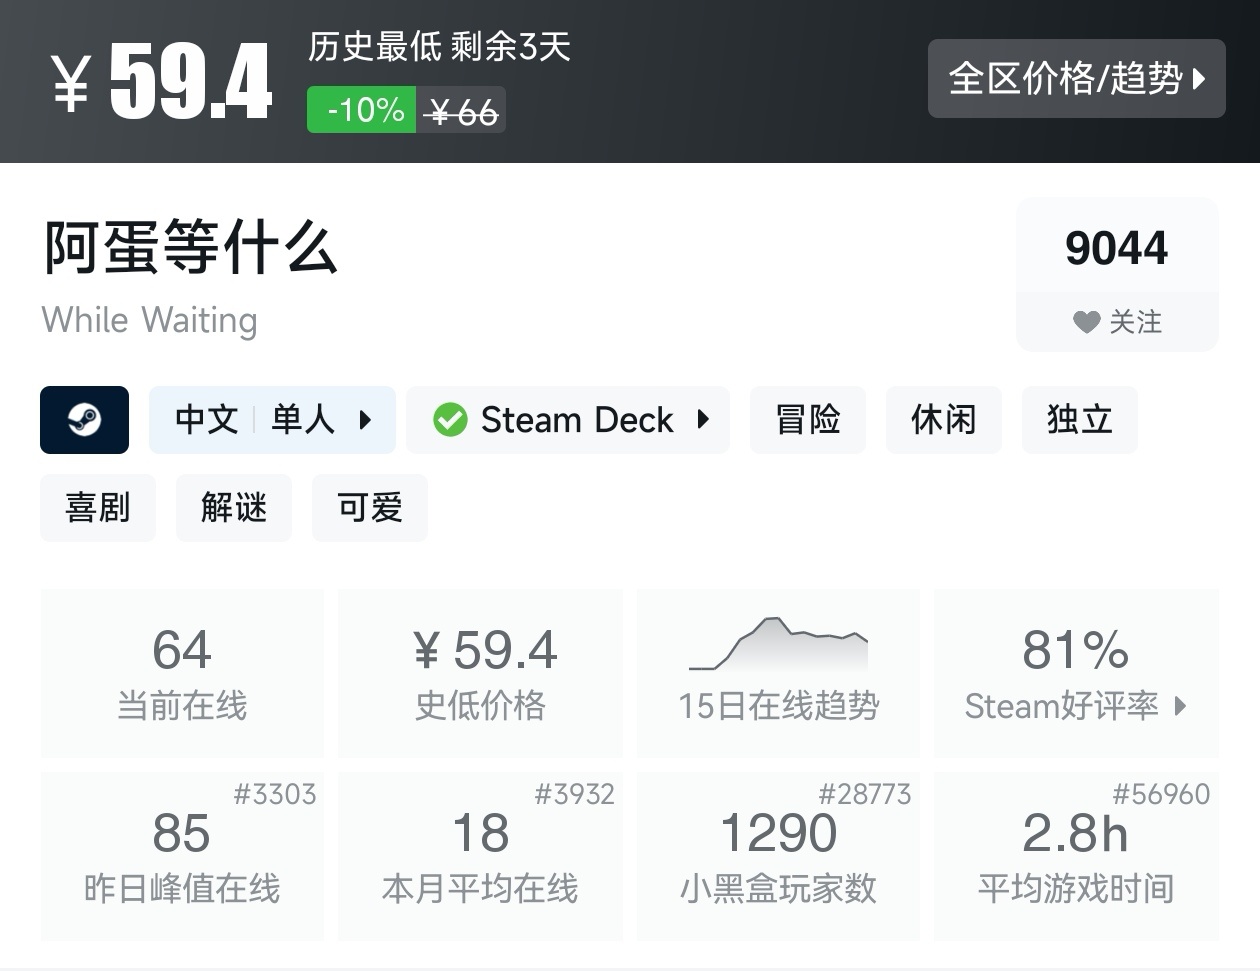
Task: Click the -10% discount badge
Action: tap(364, 110)
